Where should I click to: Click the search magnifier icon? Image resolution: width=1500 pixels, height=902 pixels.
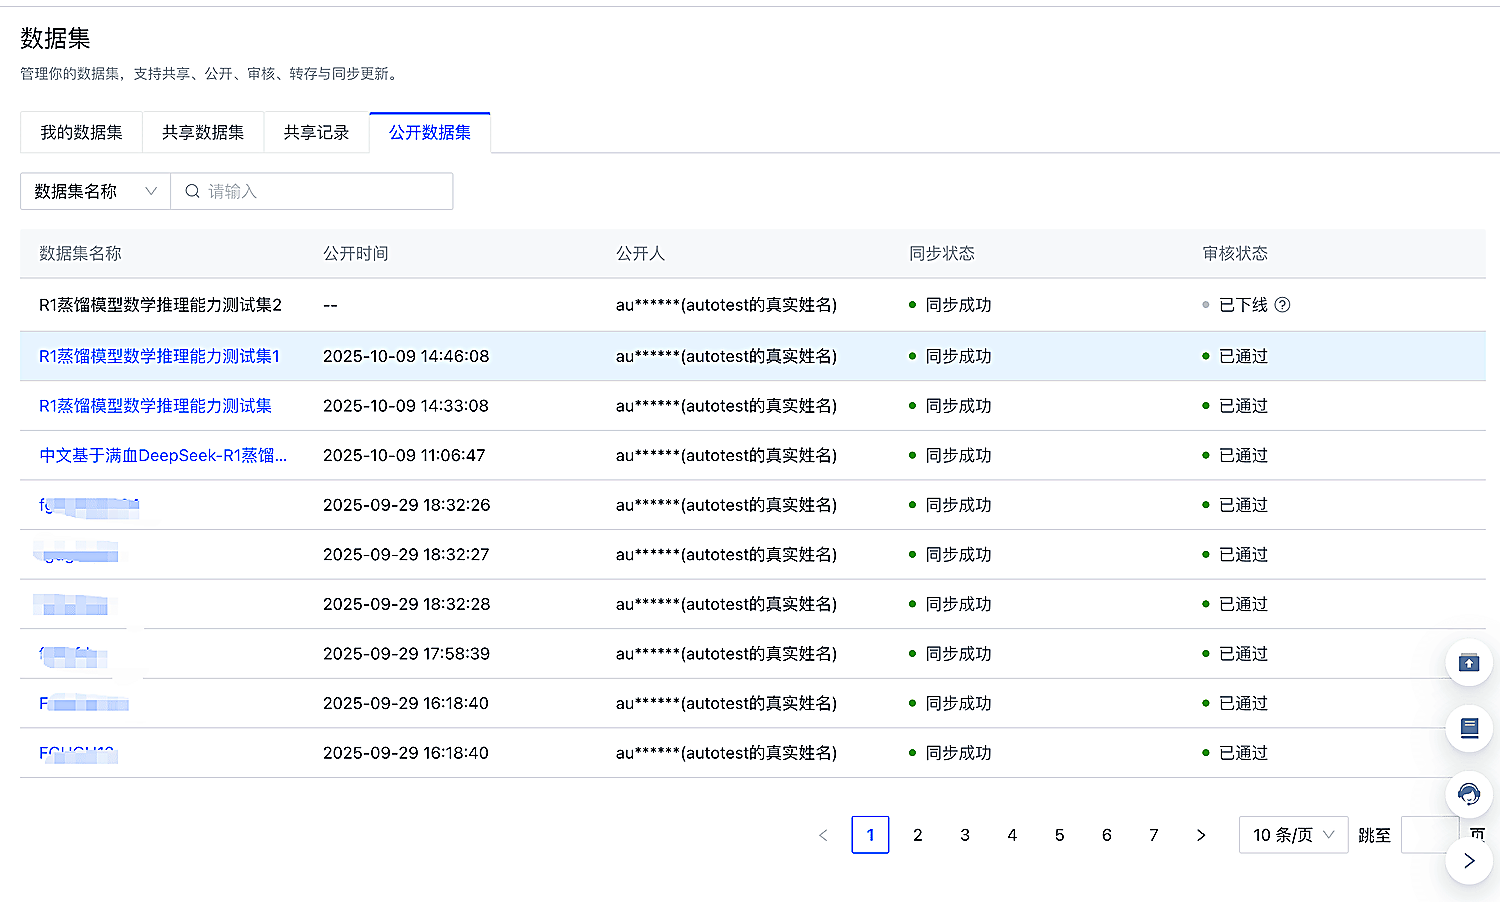192,191
